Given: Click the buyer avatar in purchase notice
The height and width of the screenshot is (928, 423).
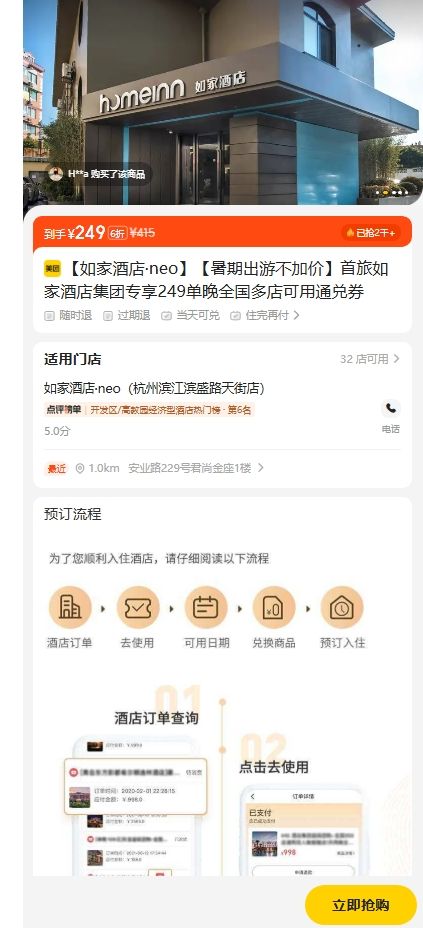Looking at the screenshot, I should click(x=56, y=174).
